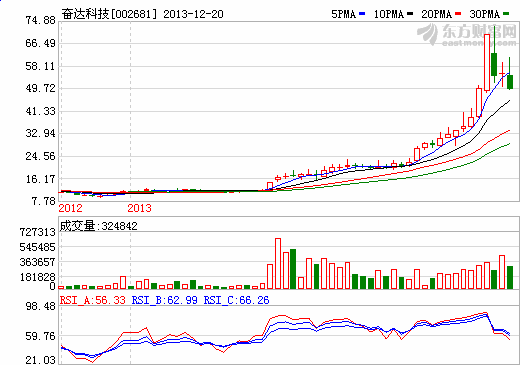Click the 74.88 price axis label
Image resolution: width=520 pixels, height=365 pixels.
point(41,20)
